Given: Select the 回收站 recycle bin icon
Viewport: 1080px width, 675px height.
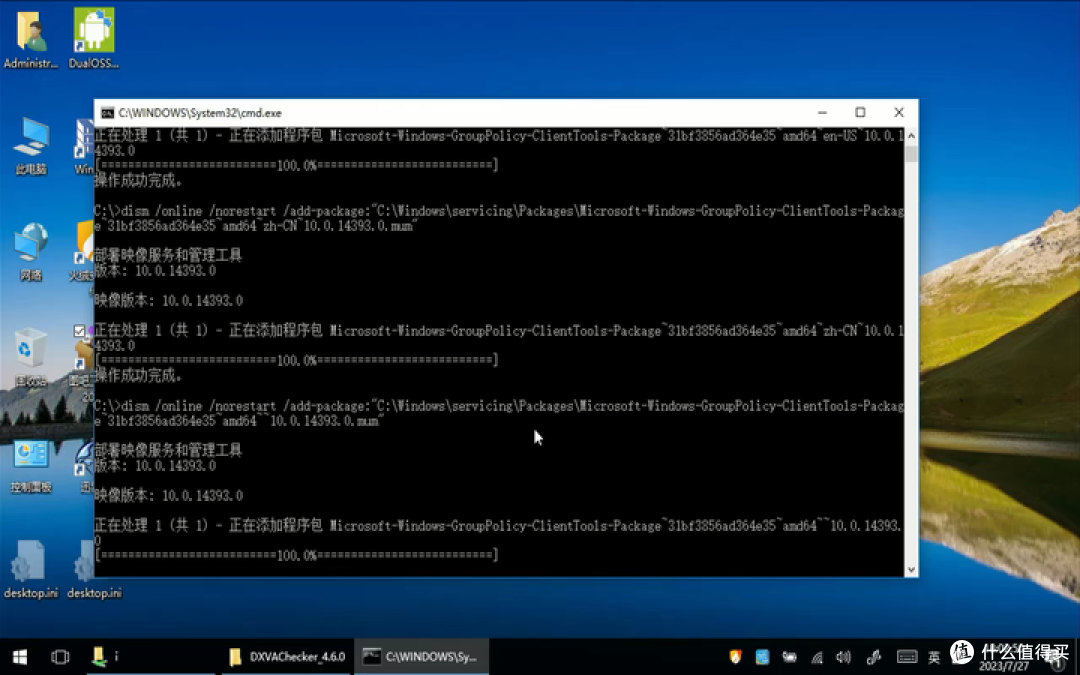Looking at the screenshot, I should tap(31, 357).
